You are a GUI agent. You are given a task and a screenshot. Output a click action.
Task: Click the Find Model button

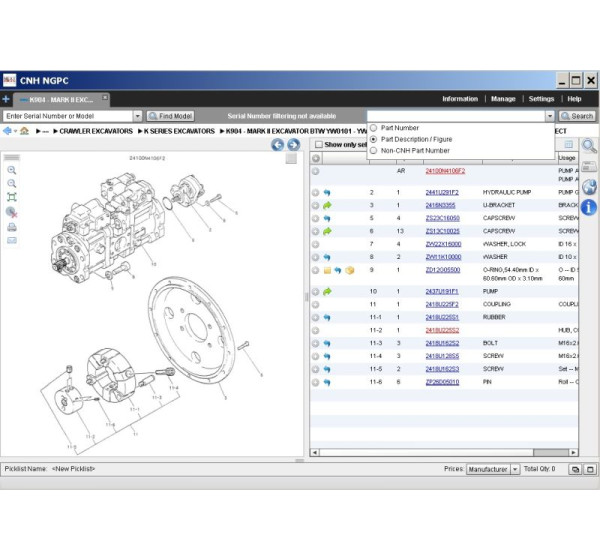(x=171, y=116)
